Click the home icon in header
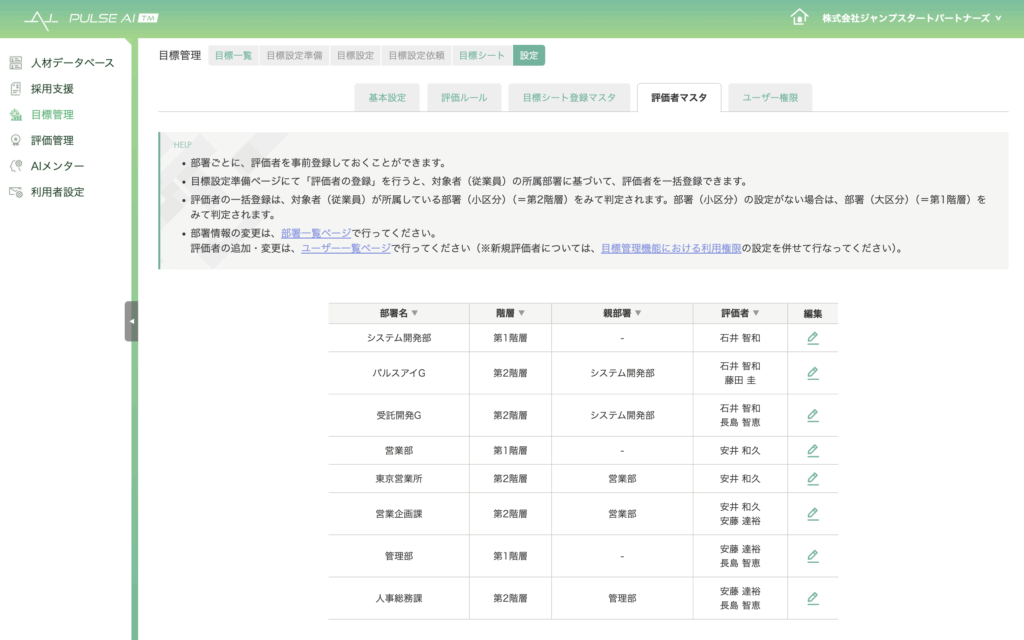The image size is (1024, 640). click(798, 18)
